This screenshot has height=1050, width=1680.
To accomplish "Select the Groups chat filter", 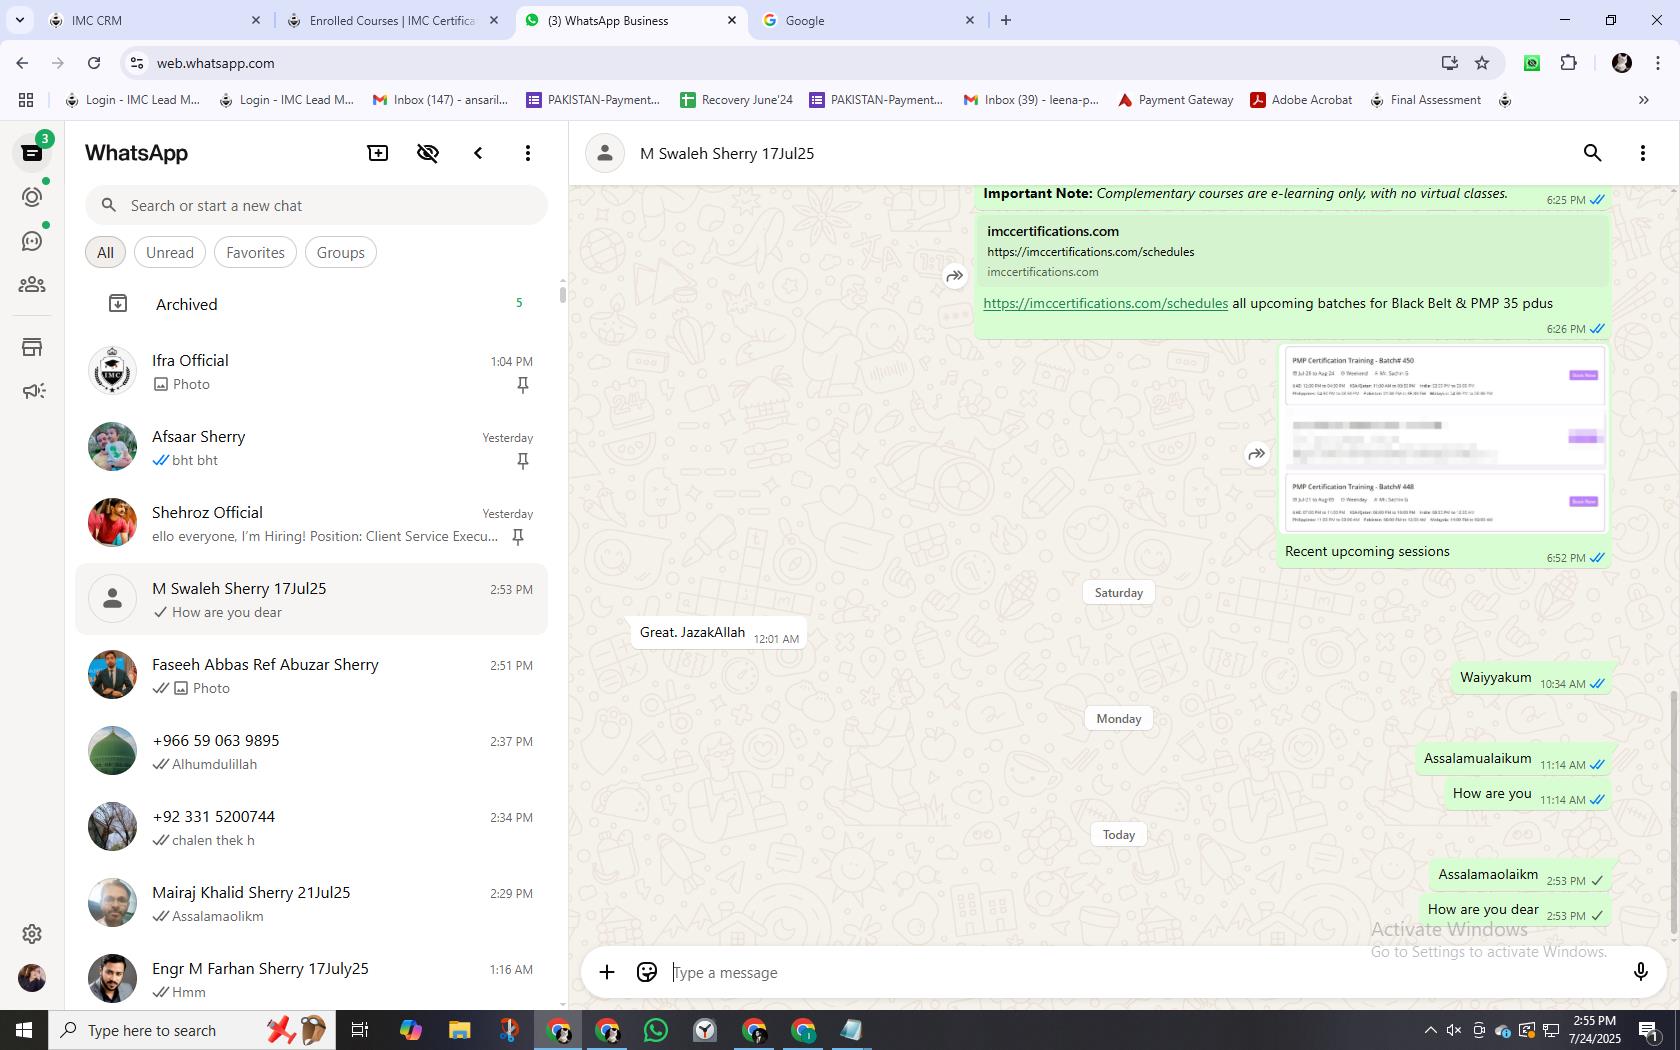I will click(340, 253).
